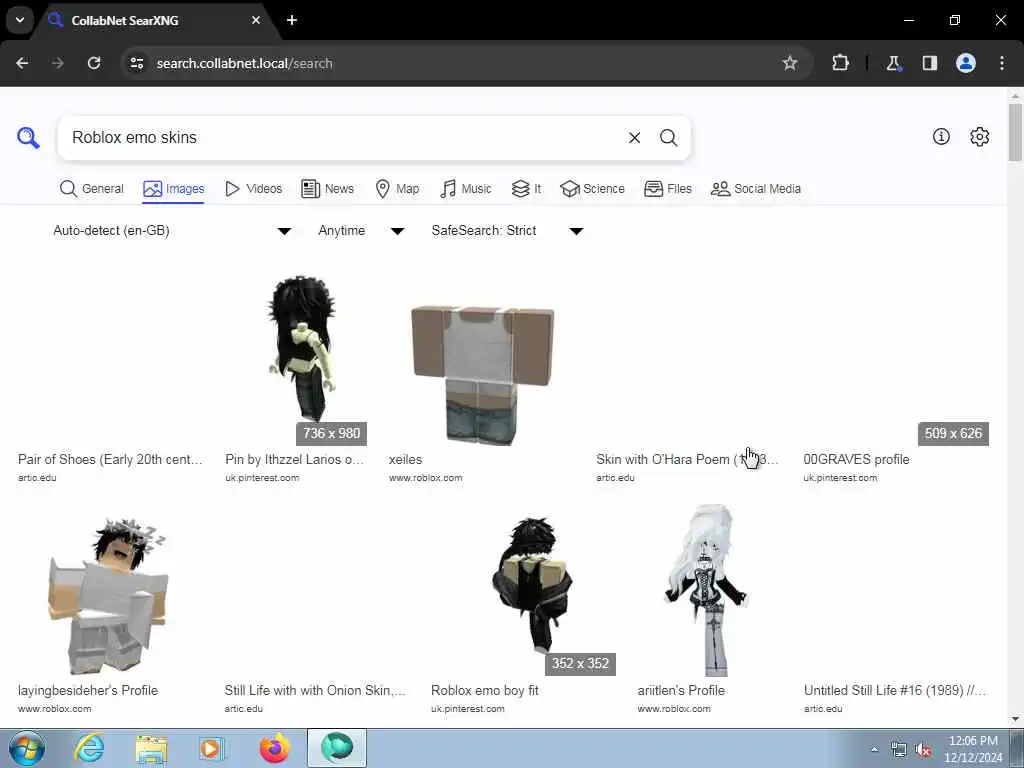Open a new browser tab
Screen dimensions: 1024x768
coord(292,20)
